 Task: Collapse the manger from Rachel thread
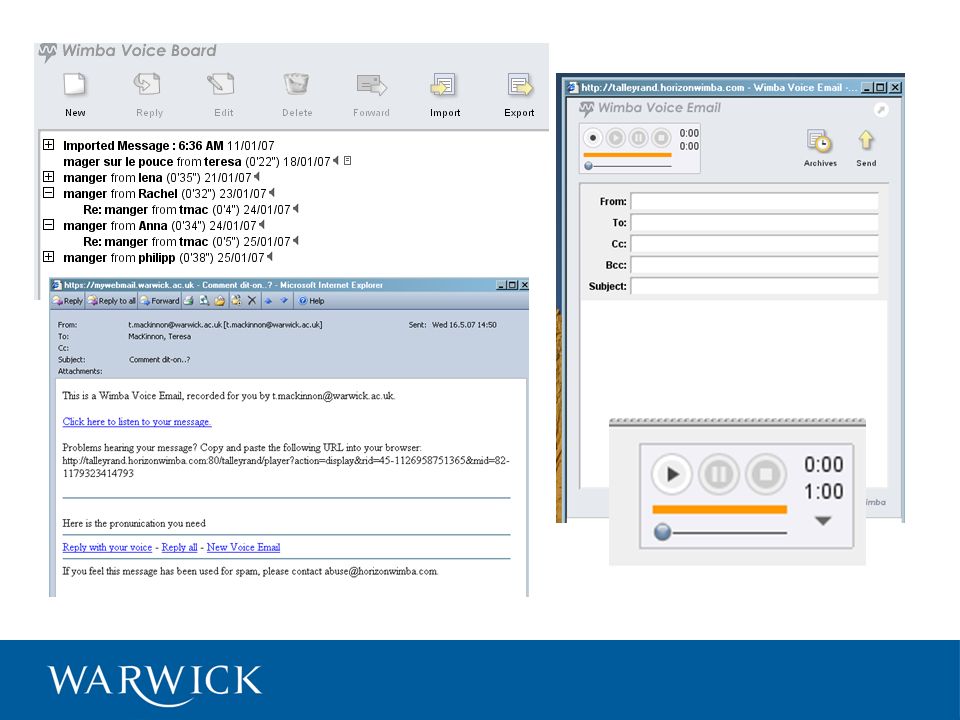[48, 192]
